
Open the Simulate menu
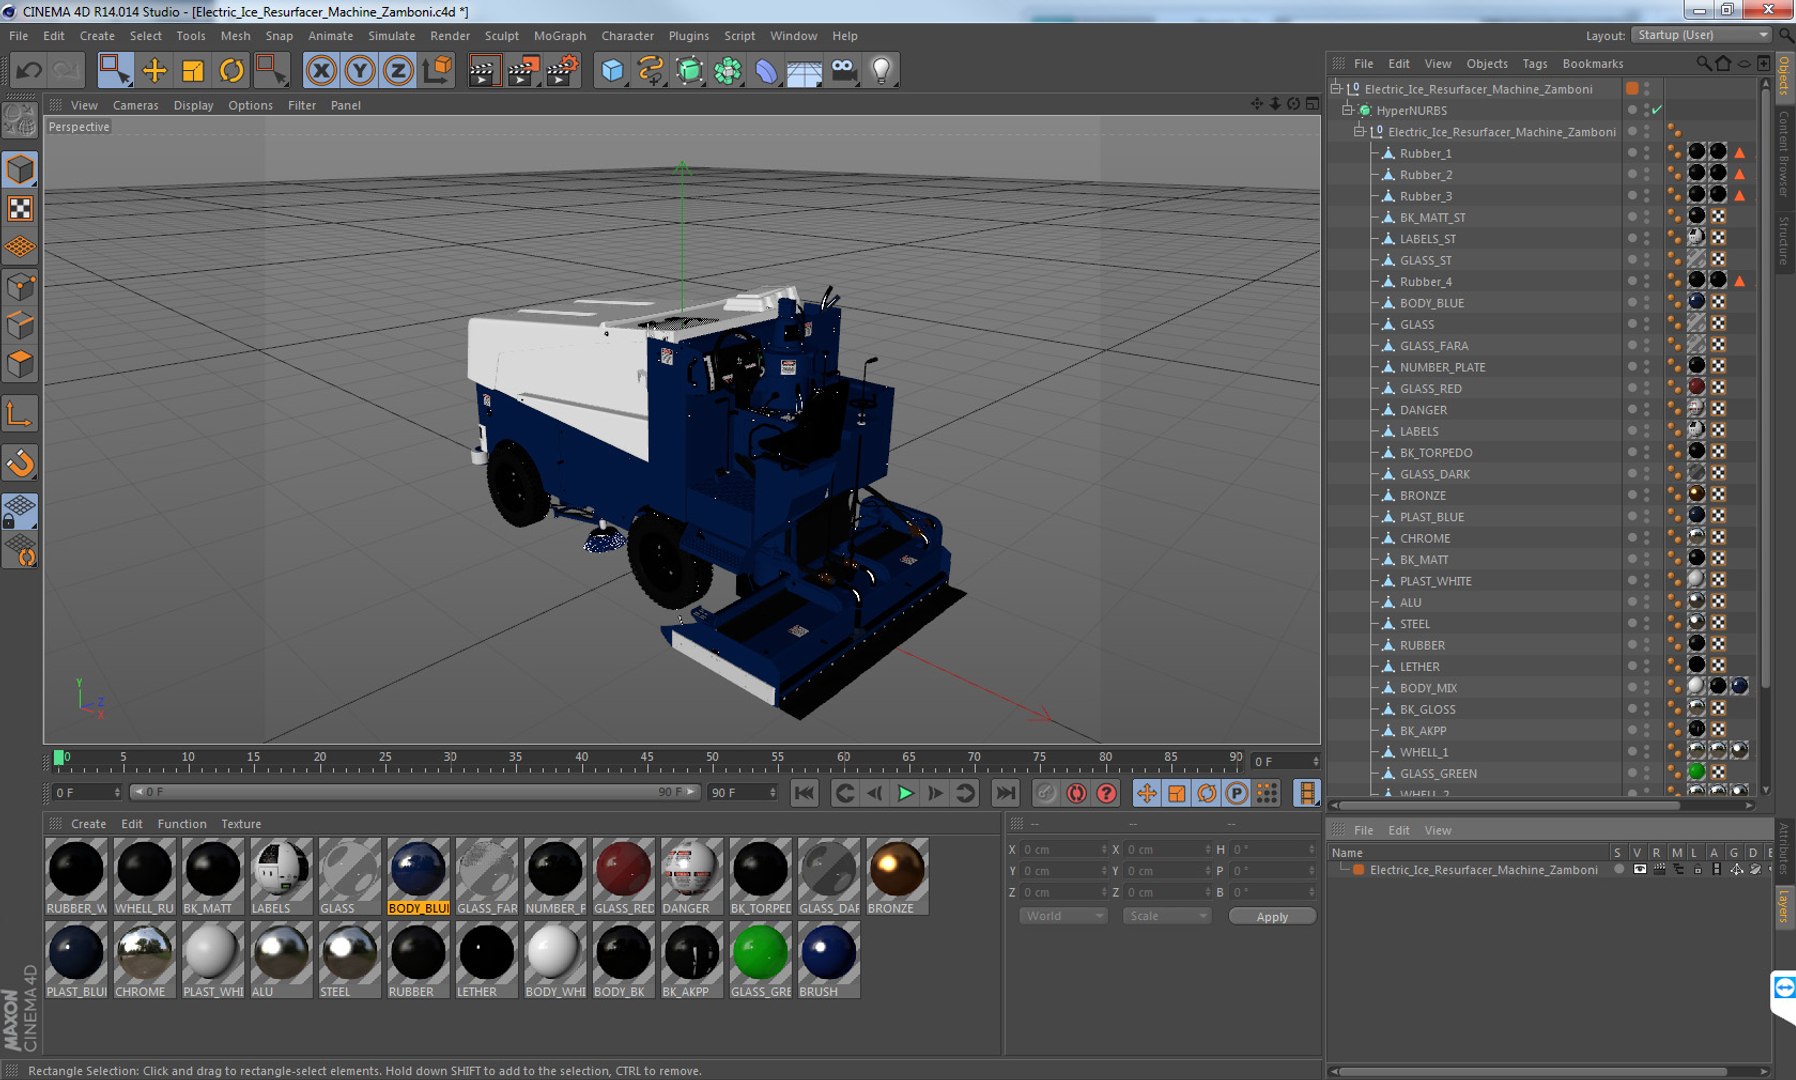click(391, 35)
